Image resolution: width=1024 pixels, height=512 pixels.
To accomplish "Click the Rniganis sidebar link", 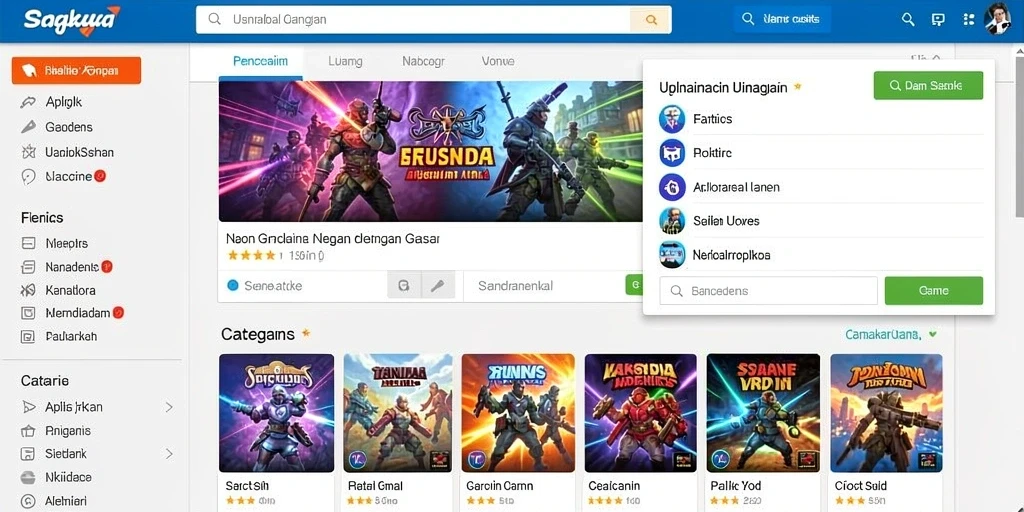I will 68,431.
